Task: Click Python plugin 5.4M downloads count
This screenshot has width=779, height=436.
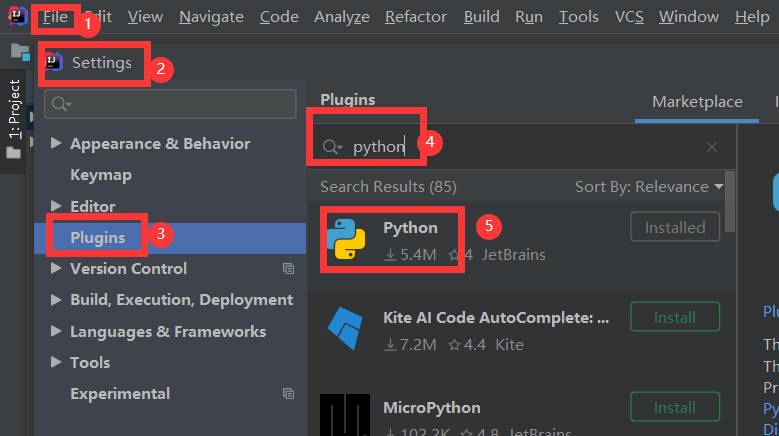Action: pos(410,255)
